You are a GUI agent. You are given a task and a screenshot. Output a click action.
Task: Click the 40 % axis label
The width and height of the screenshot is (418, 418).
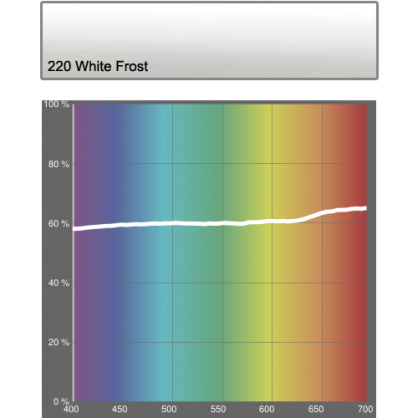pyautogui.click(x=59, y=283)
